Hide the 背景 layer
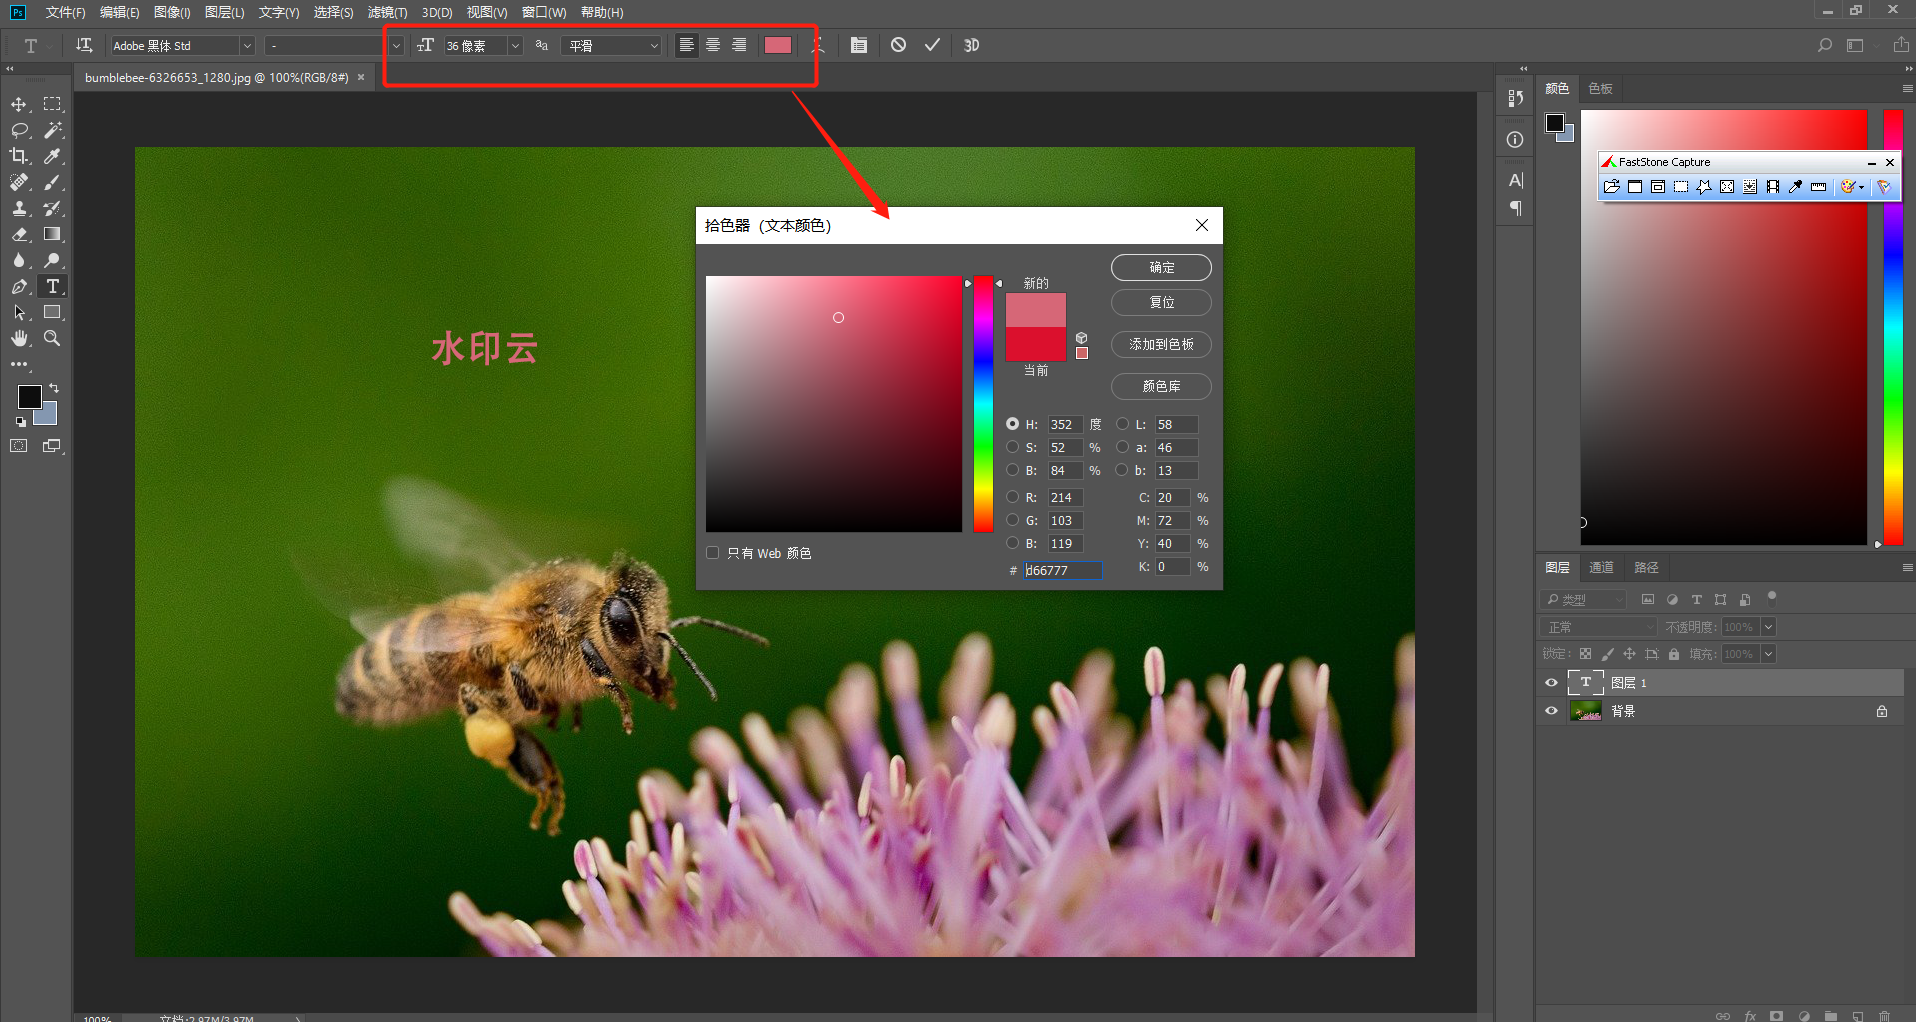 pyautogui.click(x=1552, y=711)
